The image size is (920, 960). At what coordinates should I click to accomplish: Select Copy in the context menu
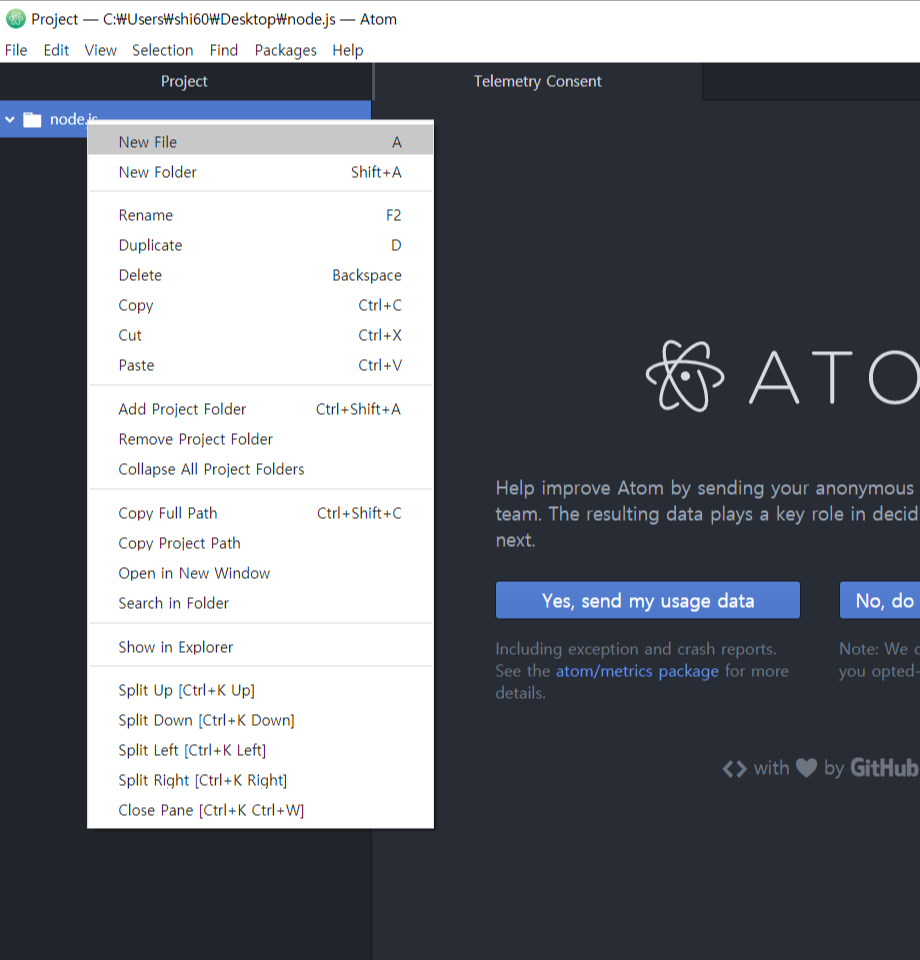260,306
